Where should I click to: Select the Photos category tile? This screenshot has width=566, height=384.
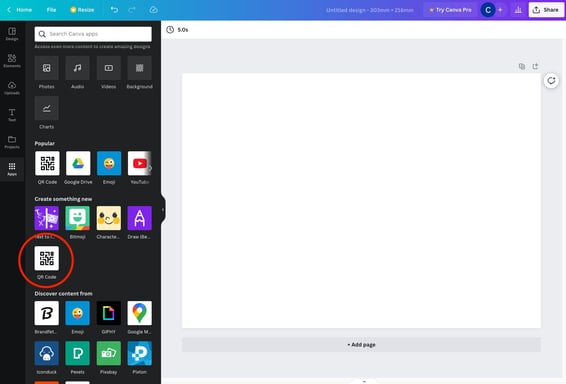pyautogui.click(x=47, y=68)
